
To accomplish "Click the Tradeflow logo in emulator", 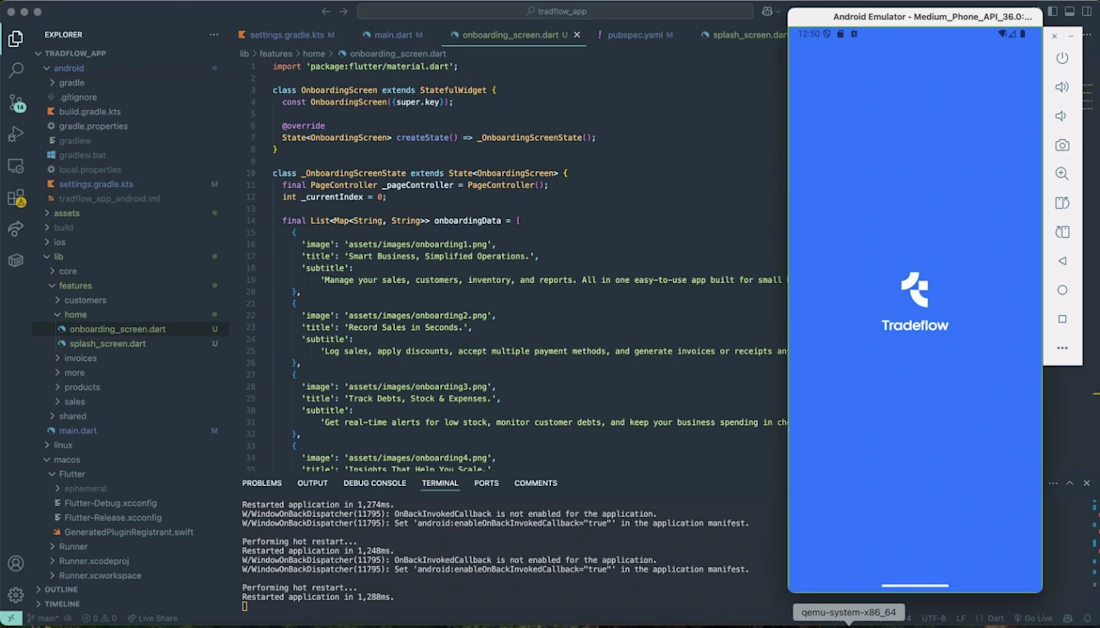I will [x=915, y=302].
